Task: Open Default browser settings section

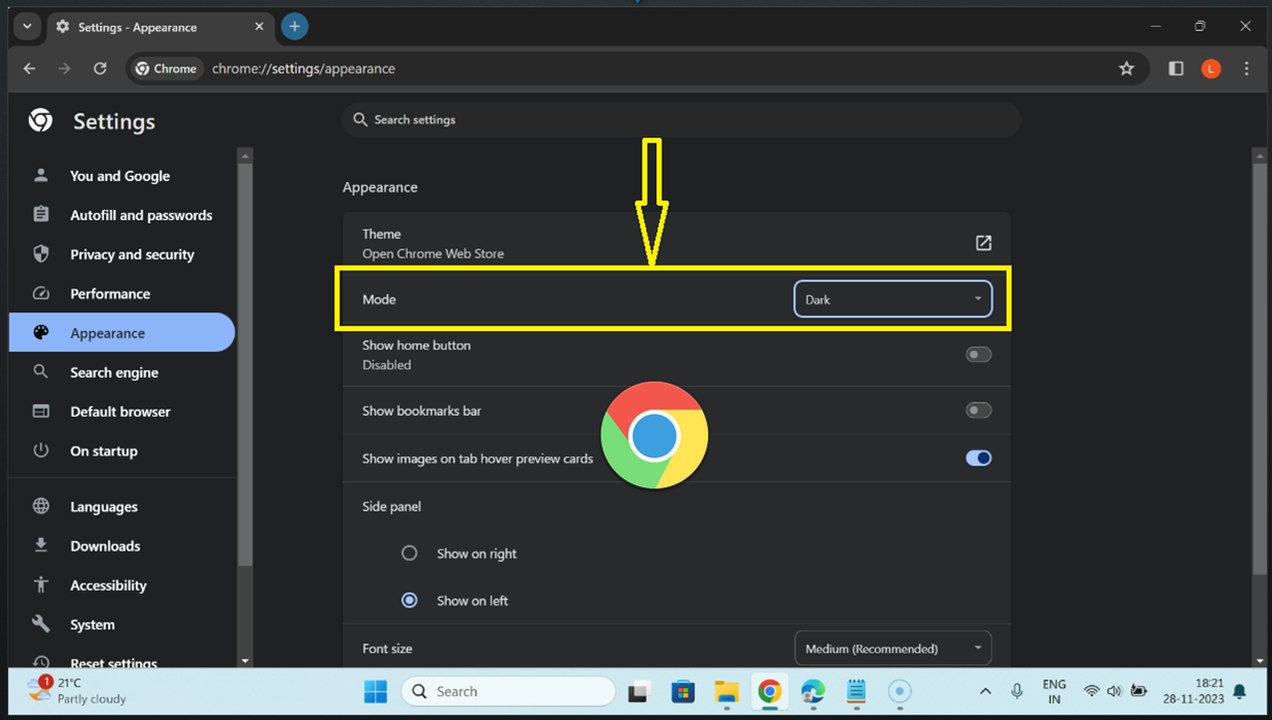Action: (120, 412)
